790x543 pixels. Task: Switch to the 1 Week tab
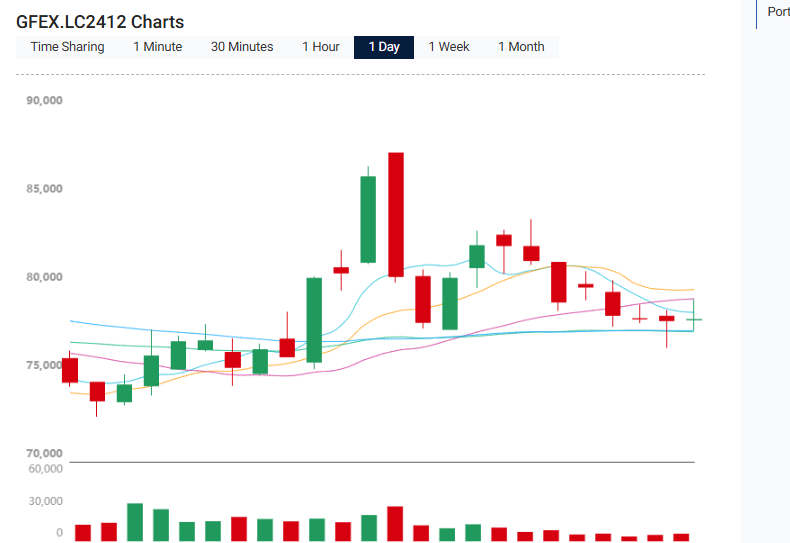pyautogui.click(x=449, y=47)
